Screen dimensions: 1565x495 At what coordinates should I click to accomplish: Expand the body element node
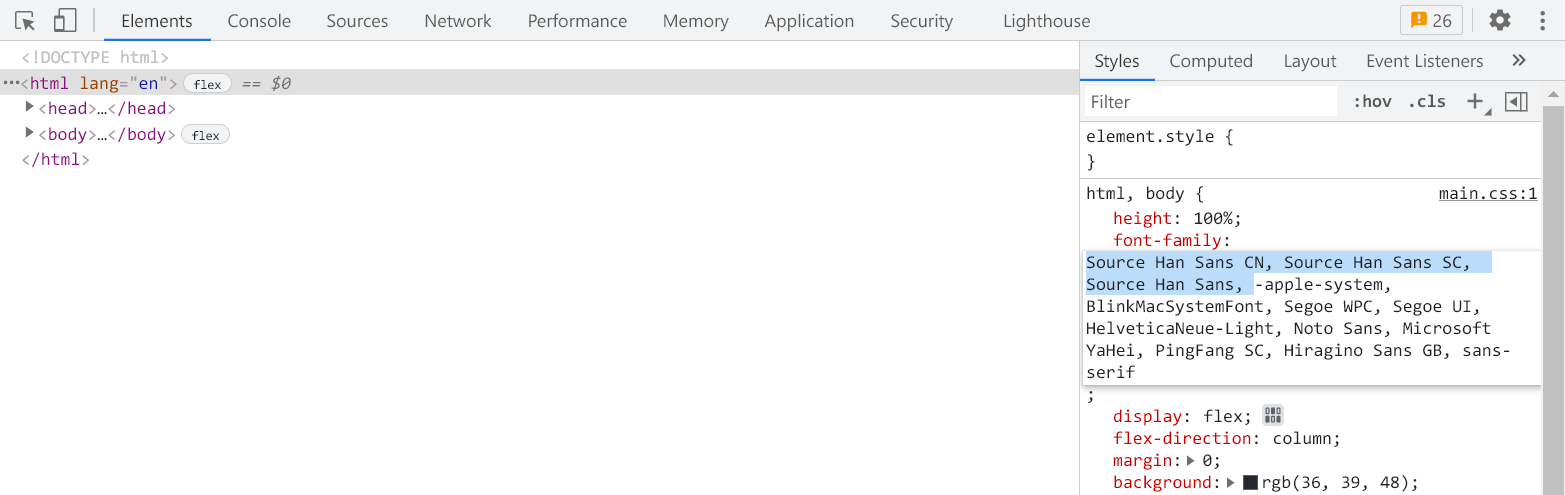coord(29,134)
